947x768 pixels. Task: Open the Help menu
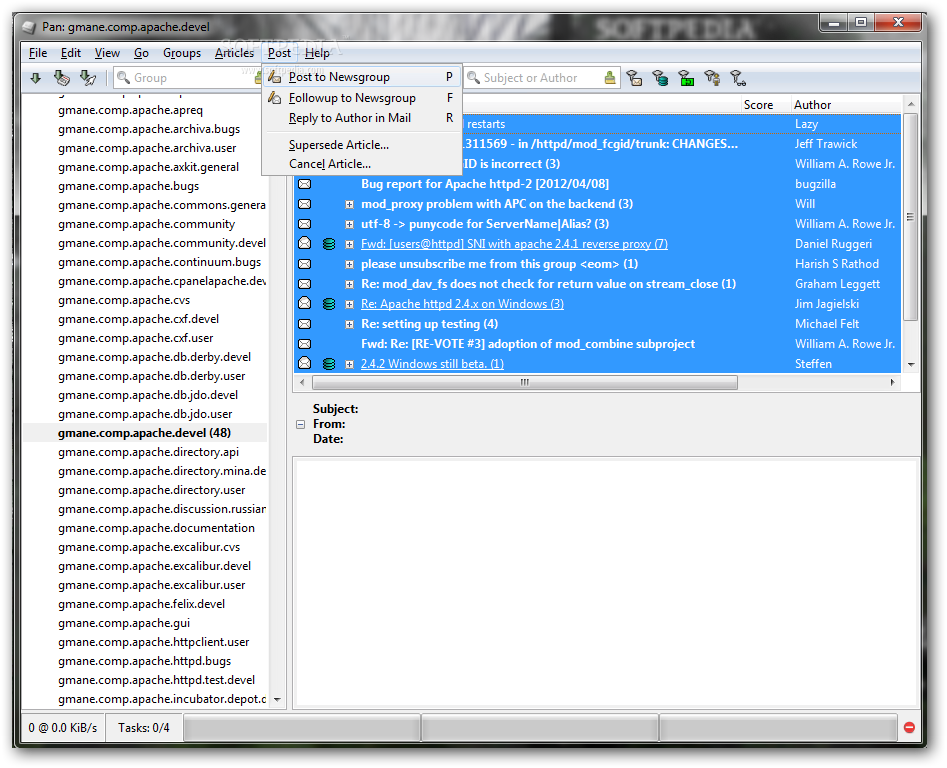[317, 53]
